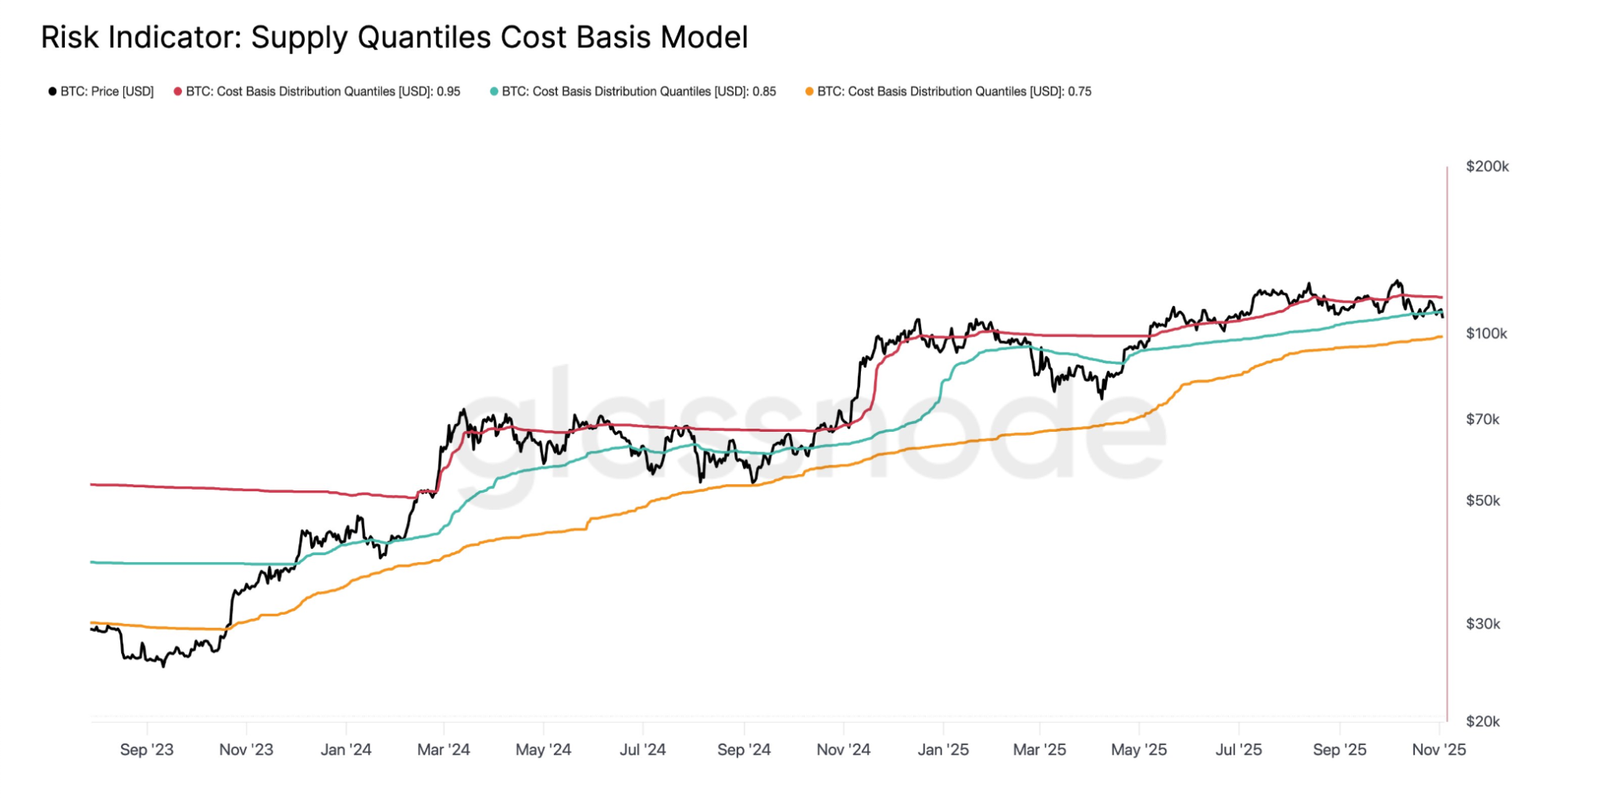
Task: Toggle the BTC: Price [USD] series label
Action: (x=107, y=92)
